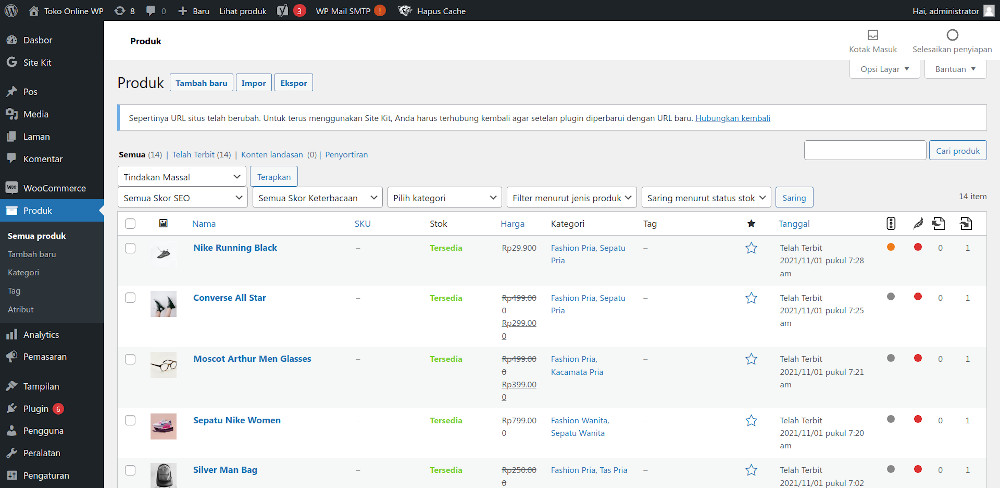Image resolution: width=1000 pixels, height=488 pixels.
Task: Check the Sepatu Nike Women row checkbox
Action: (x=130, y=420)
